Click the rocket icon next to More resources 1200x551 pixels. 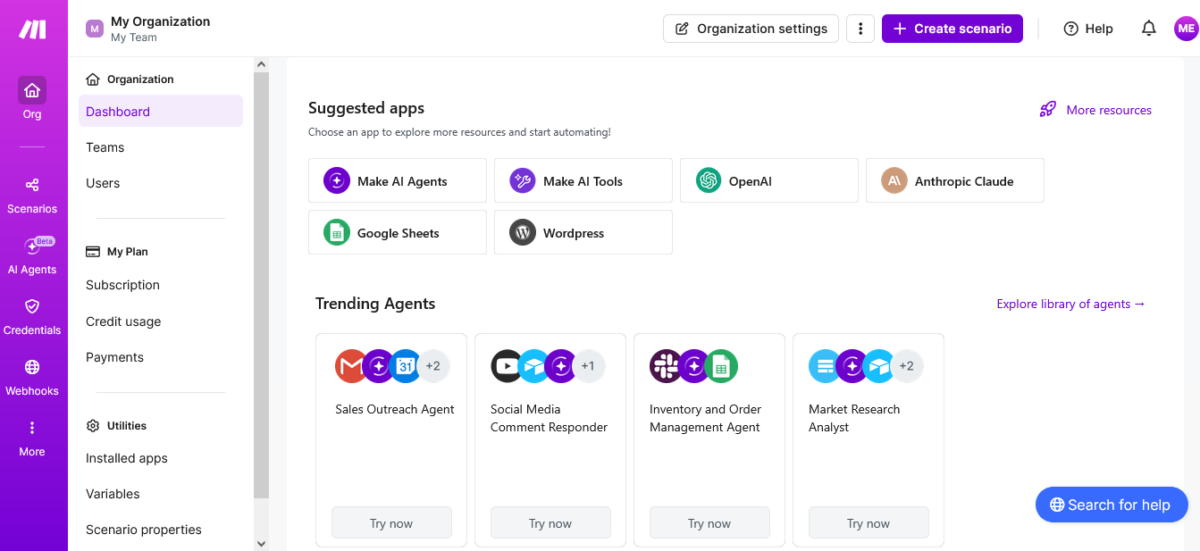point(1048,110)
